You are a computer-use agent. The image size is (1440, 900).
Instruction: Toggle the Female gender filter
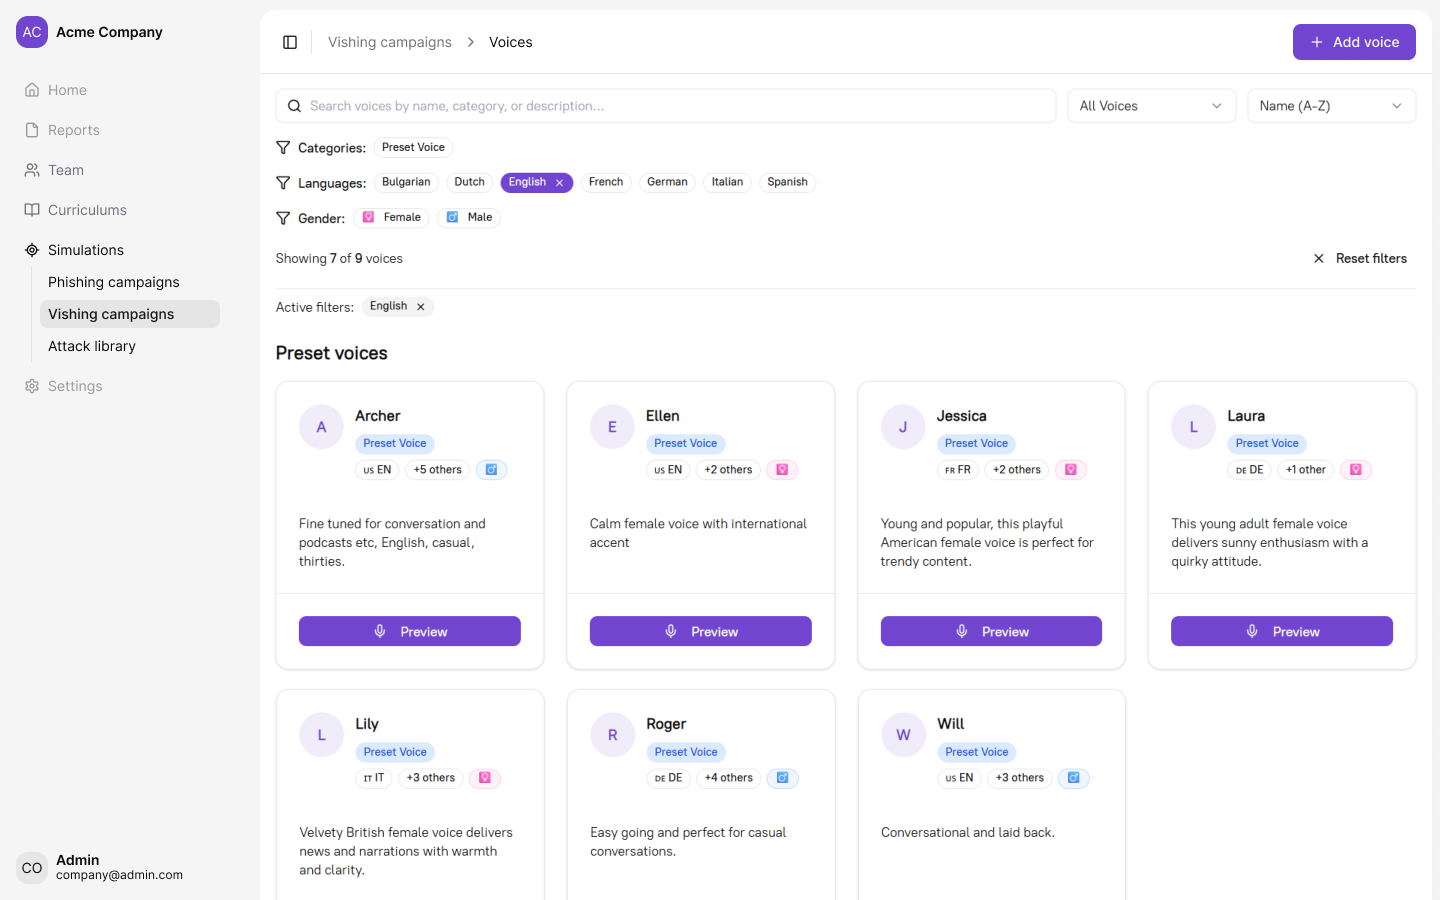[392, 218]
